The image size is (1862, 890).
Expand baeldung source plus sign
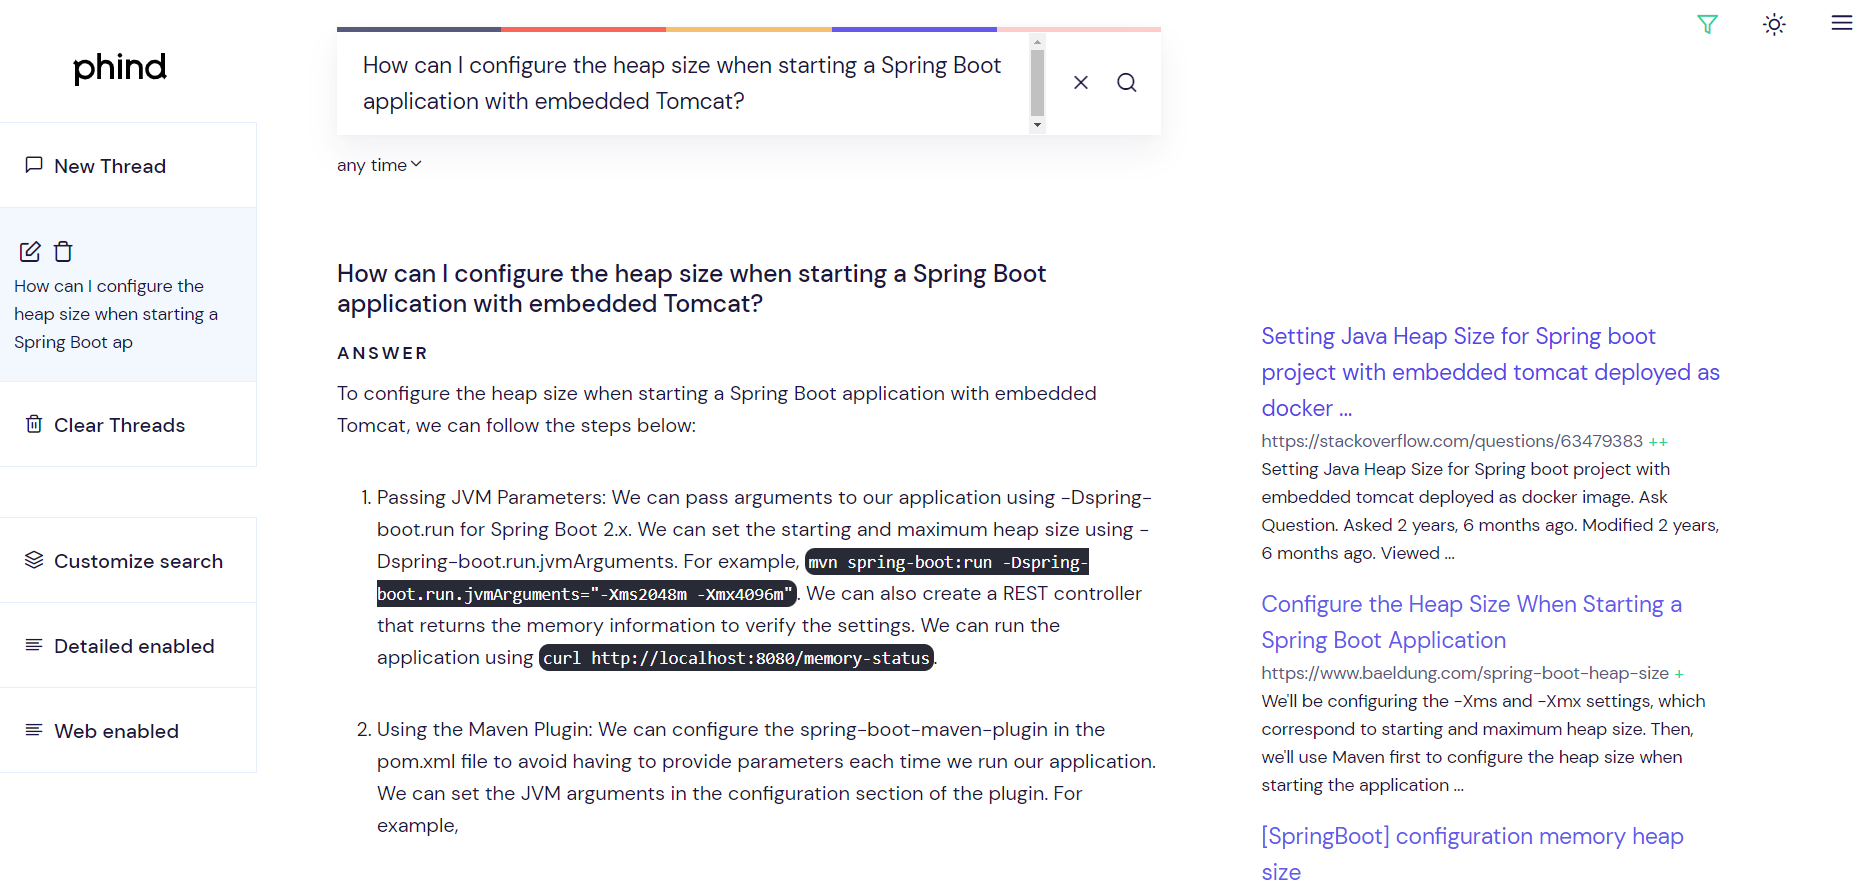click(x=1679, y=674)
